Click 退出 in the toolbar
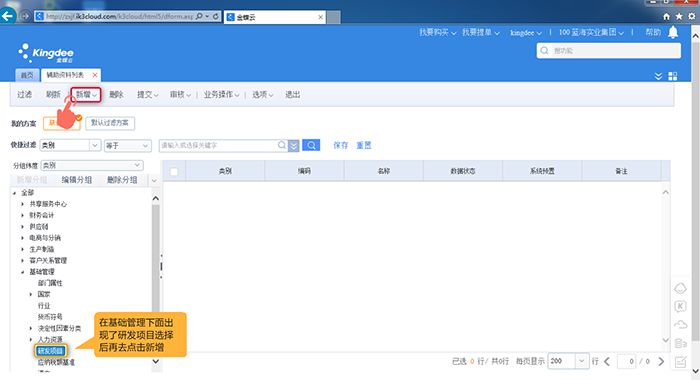Screen dimensions: 700x380 click(292, 95)
